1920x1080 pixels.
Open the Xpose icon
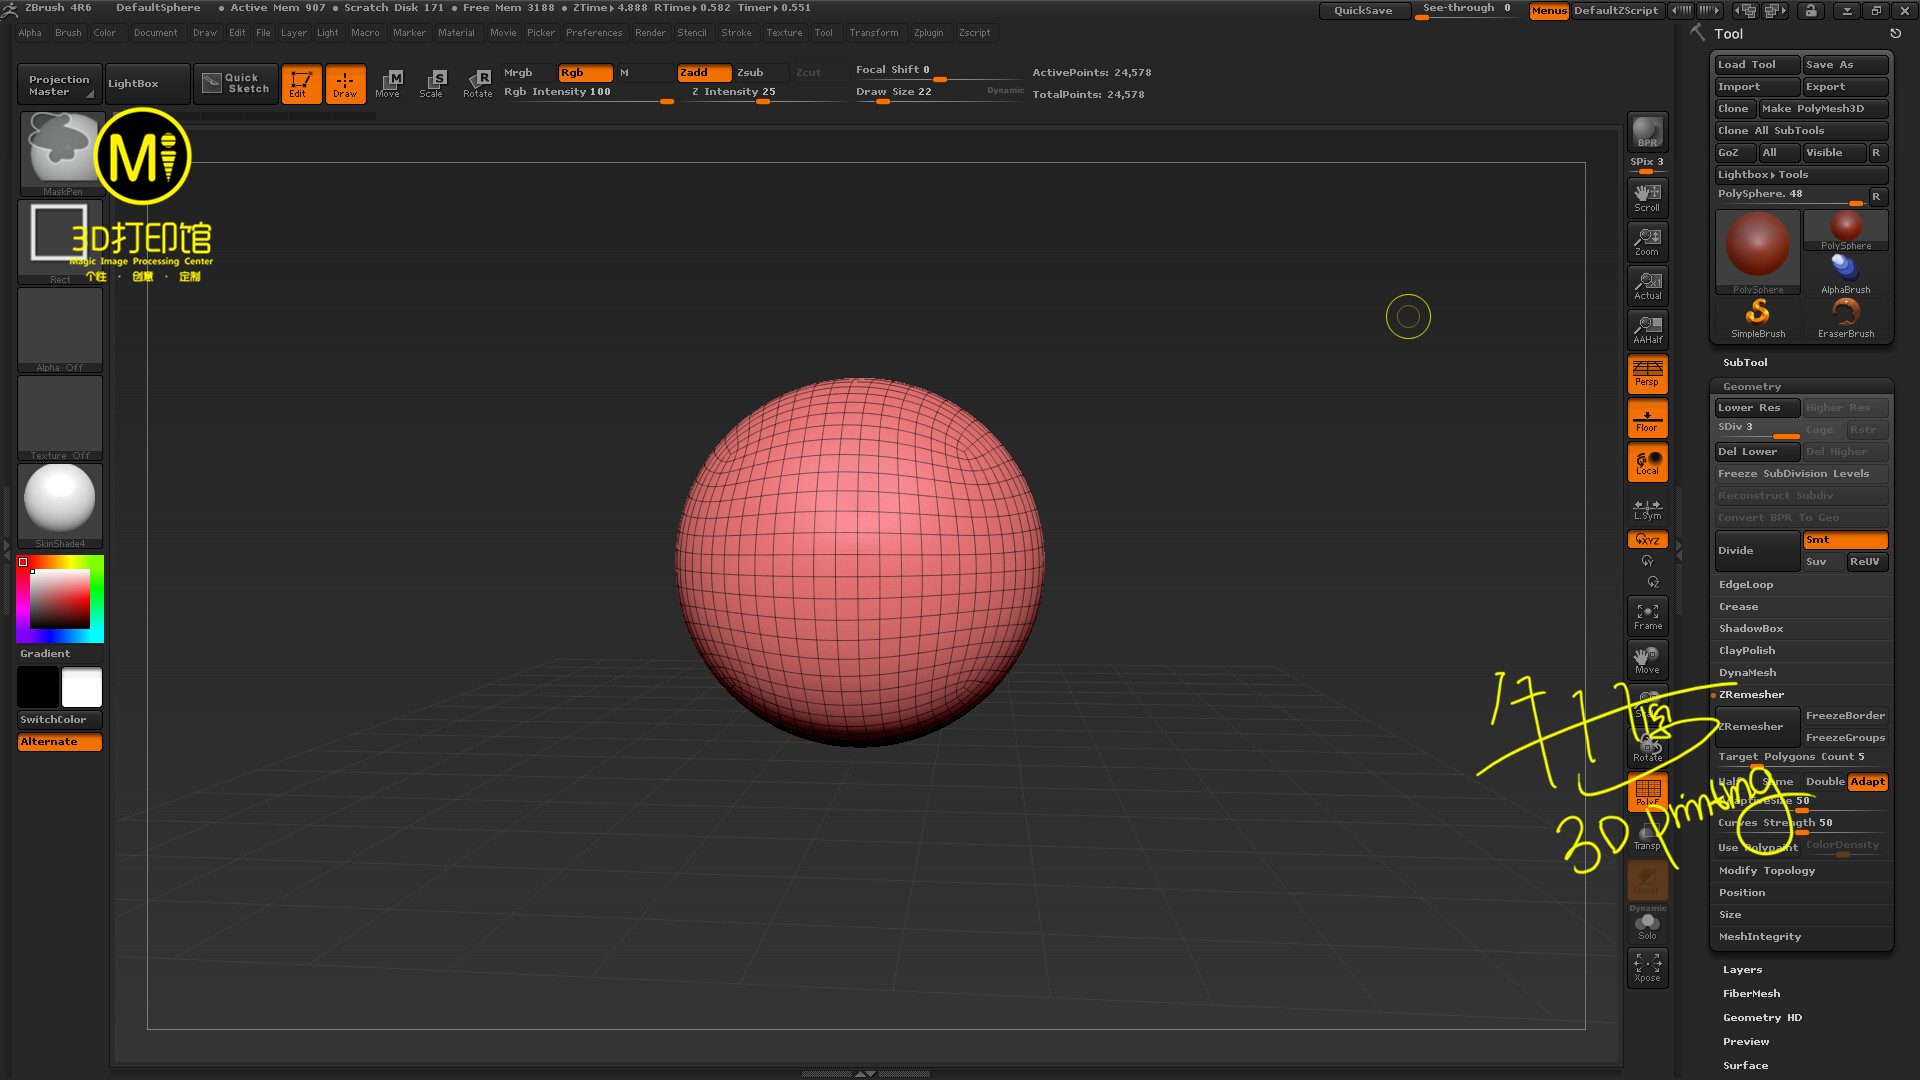coord(1647,967)
